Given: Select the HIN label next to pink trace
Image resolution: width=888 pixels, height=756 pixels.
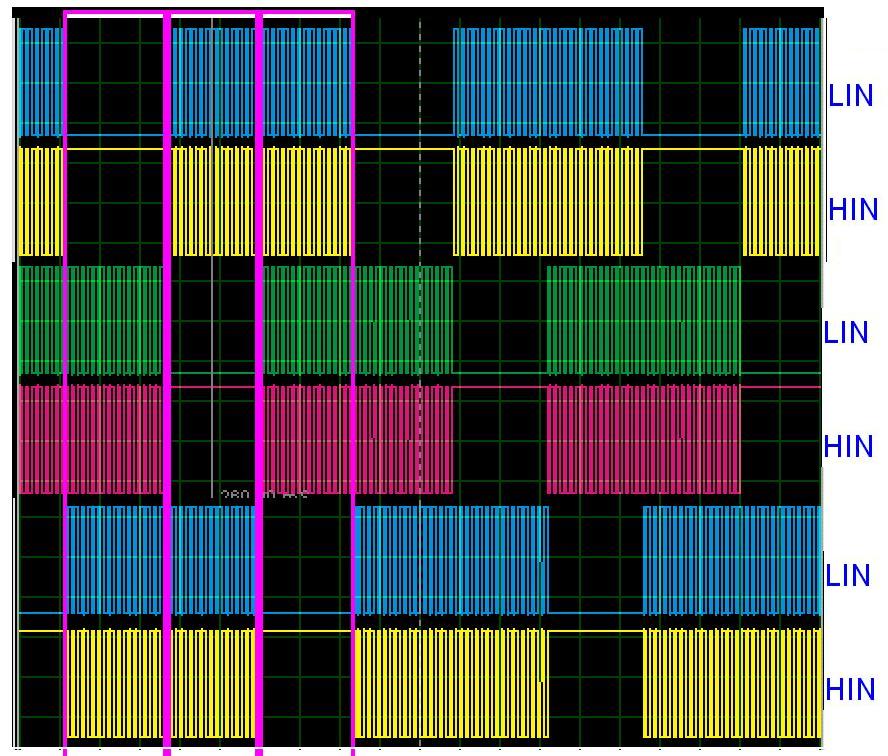Looking at the screenshot, I should coord(849,447).
